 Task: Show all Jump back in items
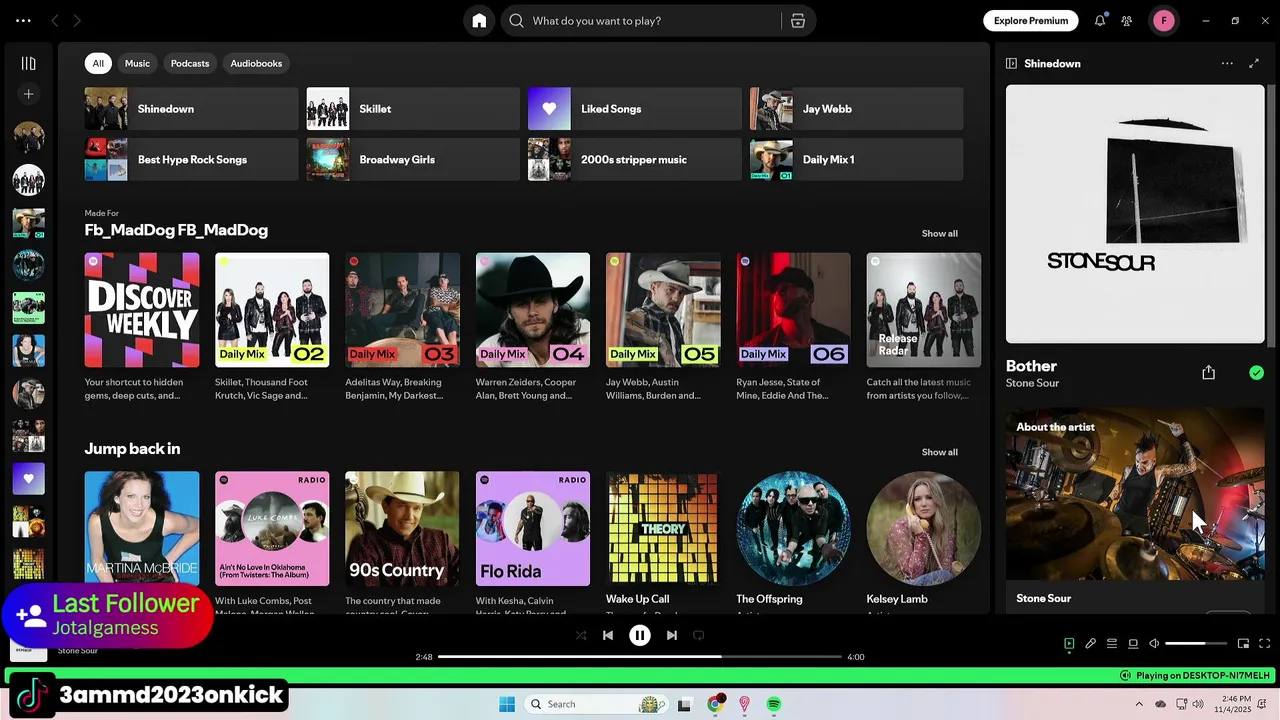point(939,452)
